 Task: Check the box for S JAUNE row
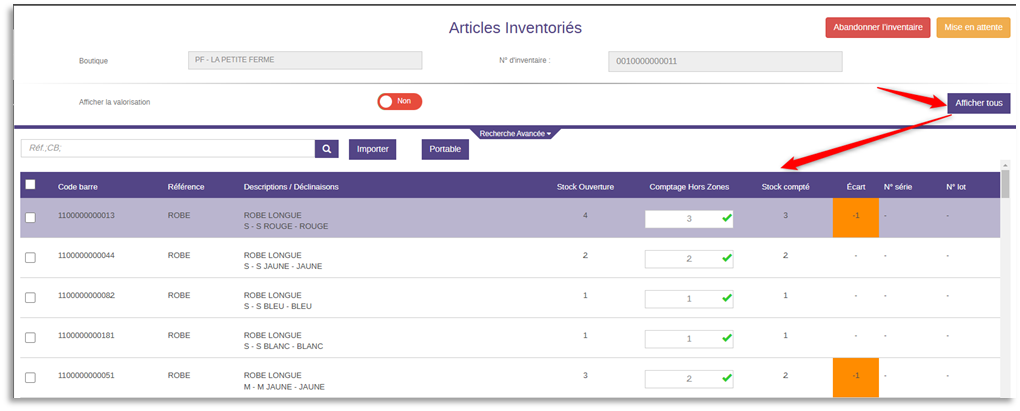(x=30, y=258)
